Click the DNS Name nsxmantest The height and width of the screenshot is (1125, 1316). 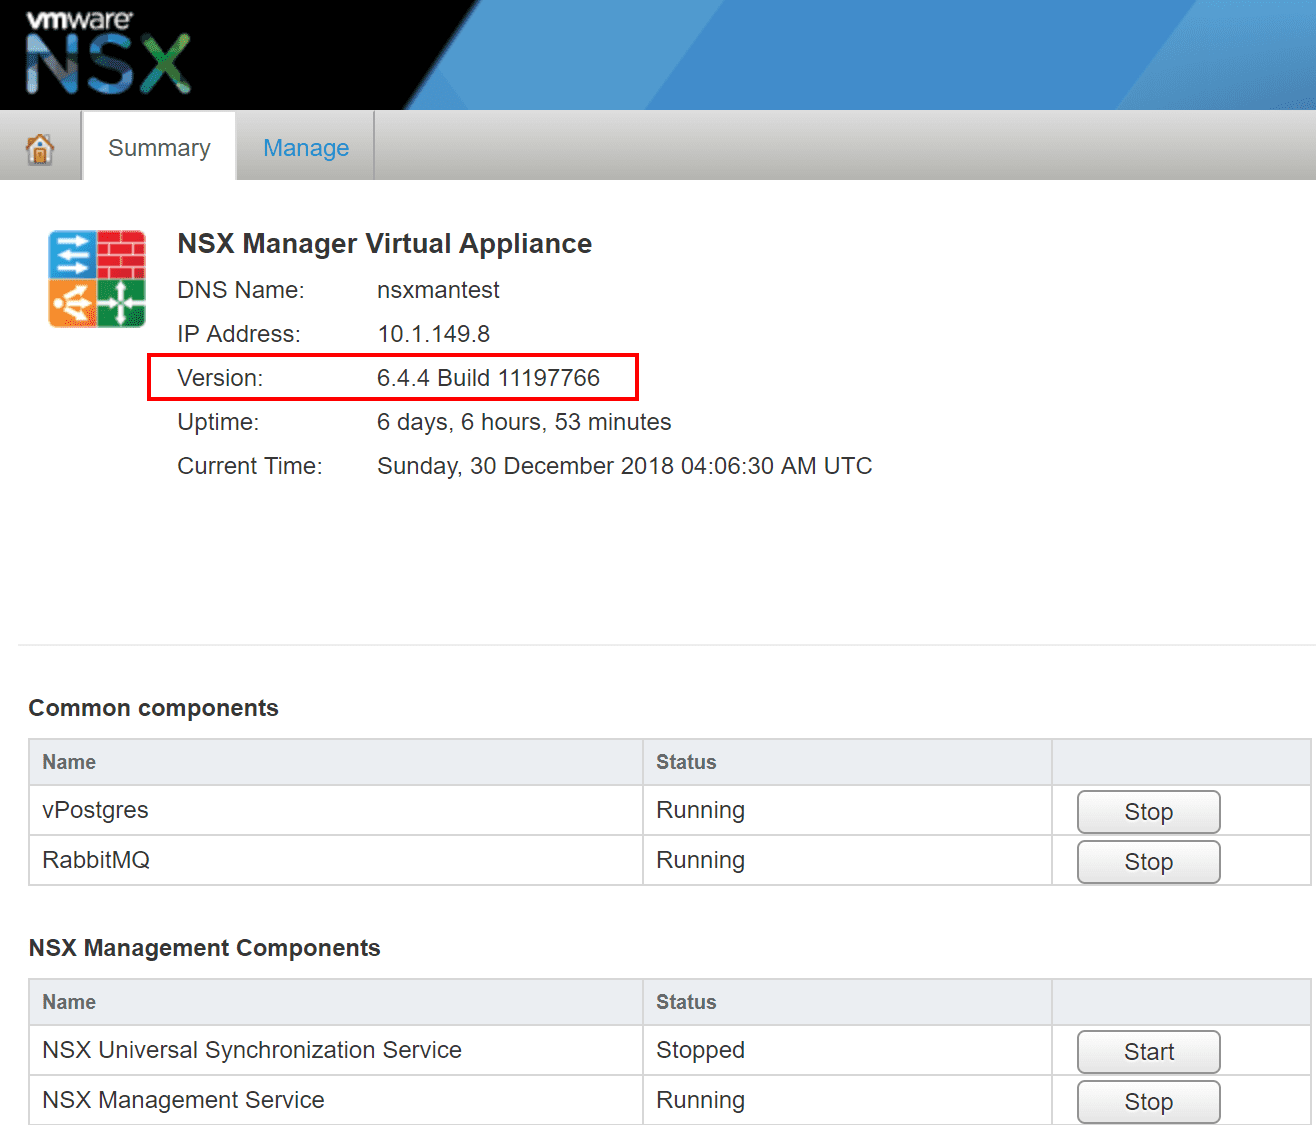click(438, 290)
